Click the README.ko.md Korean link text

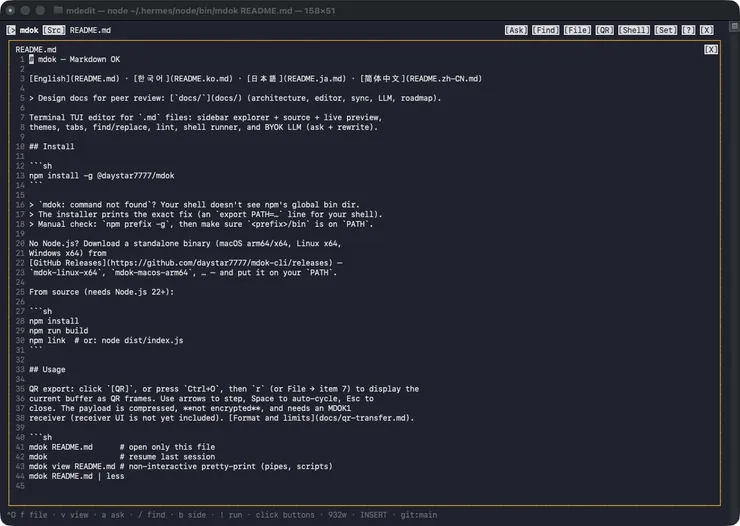183,79
